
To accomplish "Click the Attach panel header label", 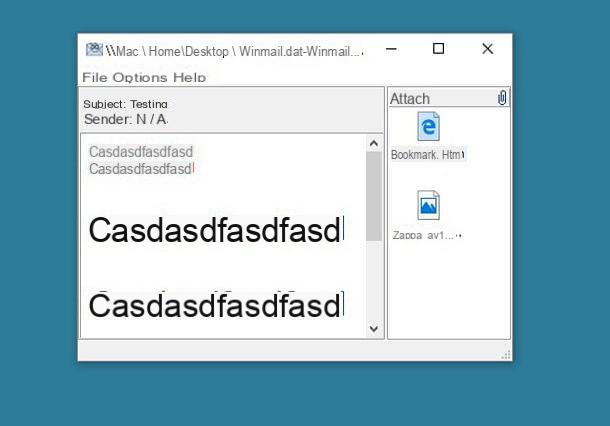I will [x=410, y=98].
